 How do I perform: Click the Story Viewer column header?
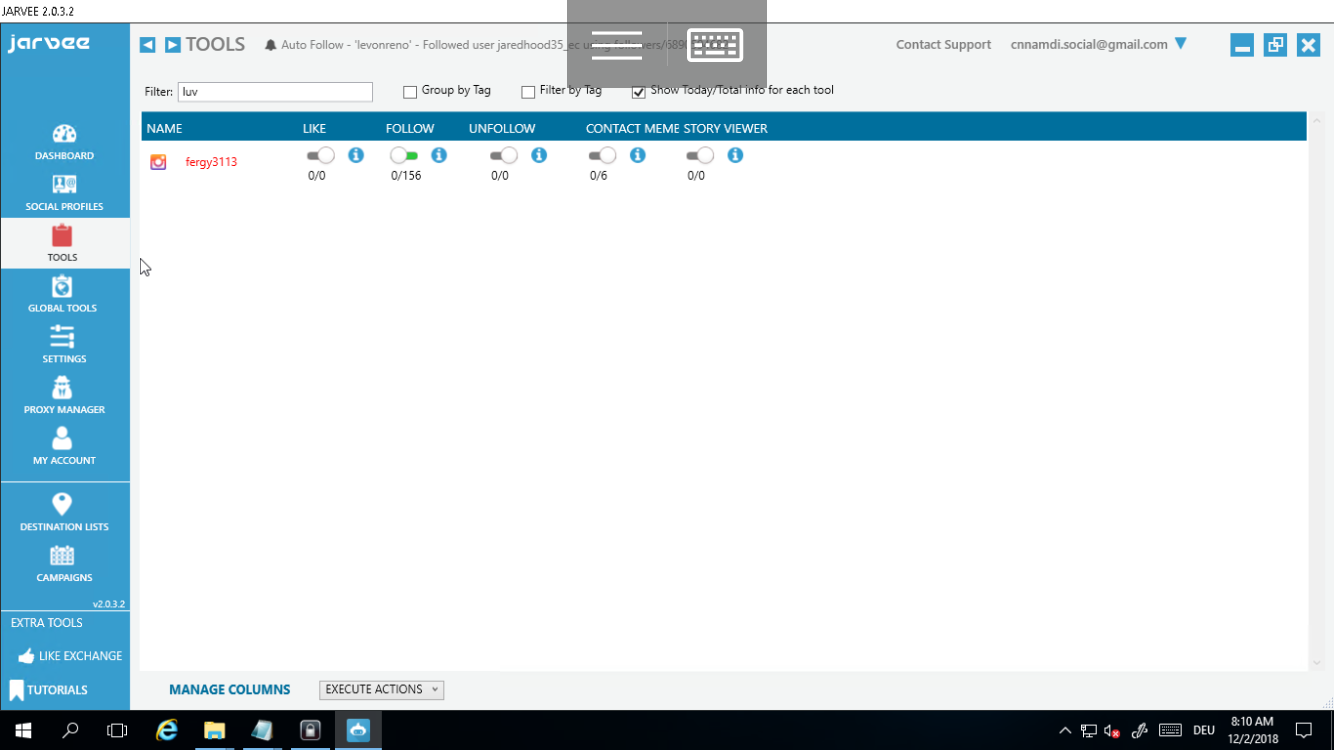tap(726, 128)
